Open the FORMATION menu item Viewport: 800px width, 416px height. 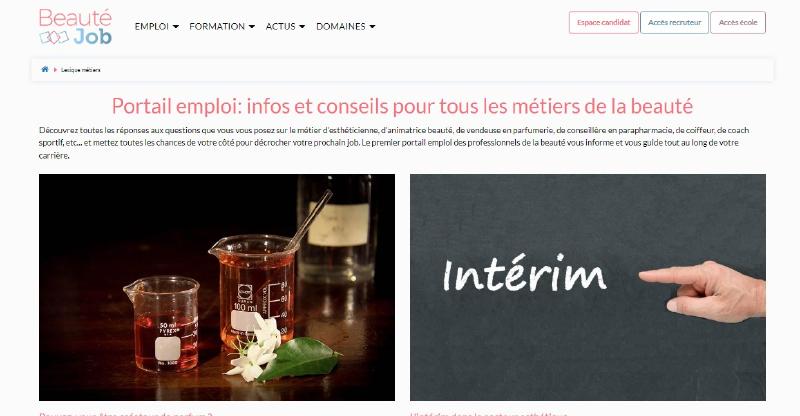pyautogui.click(x=217, y=27)
